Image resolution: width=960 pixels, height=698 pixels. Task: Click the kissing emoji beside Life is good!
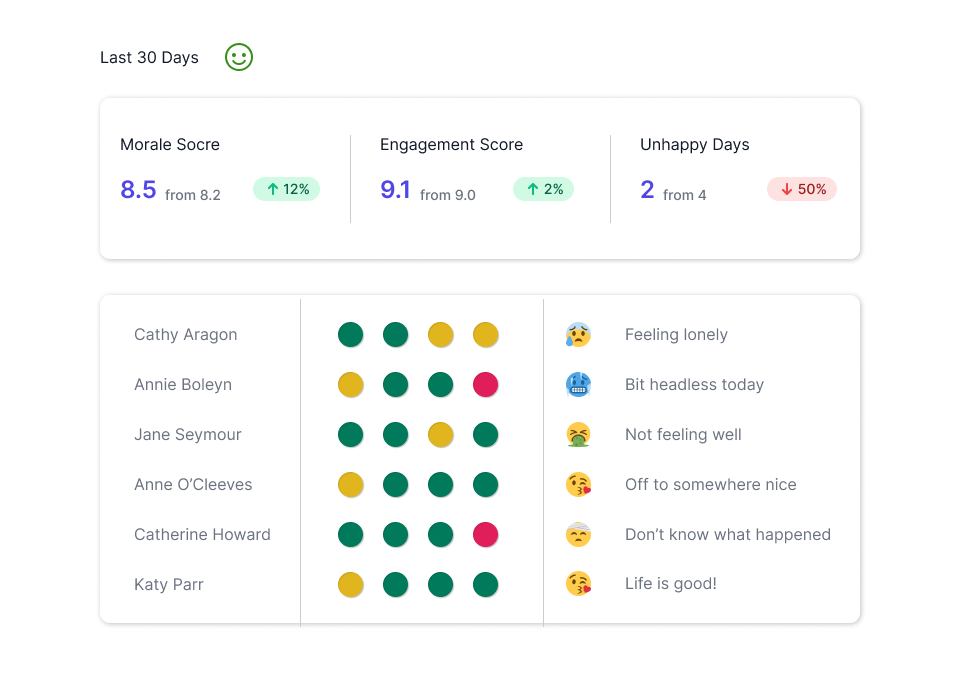tap(578, 584)
